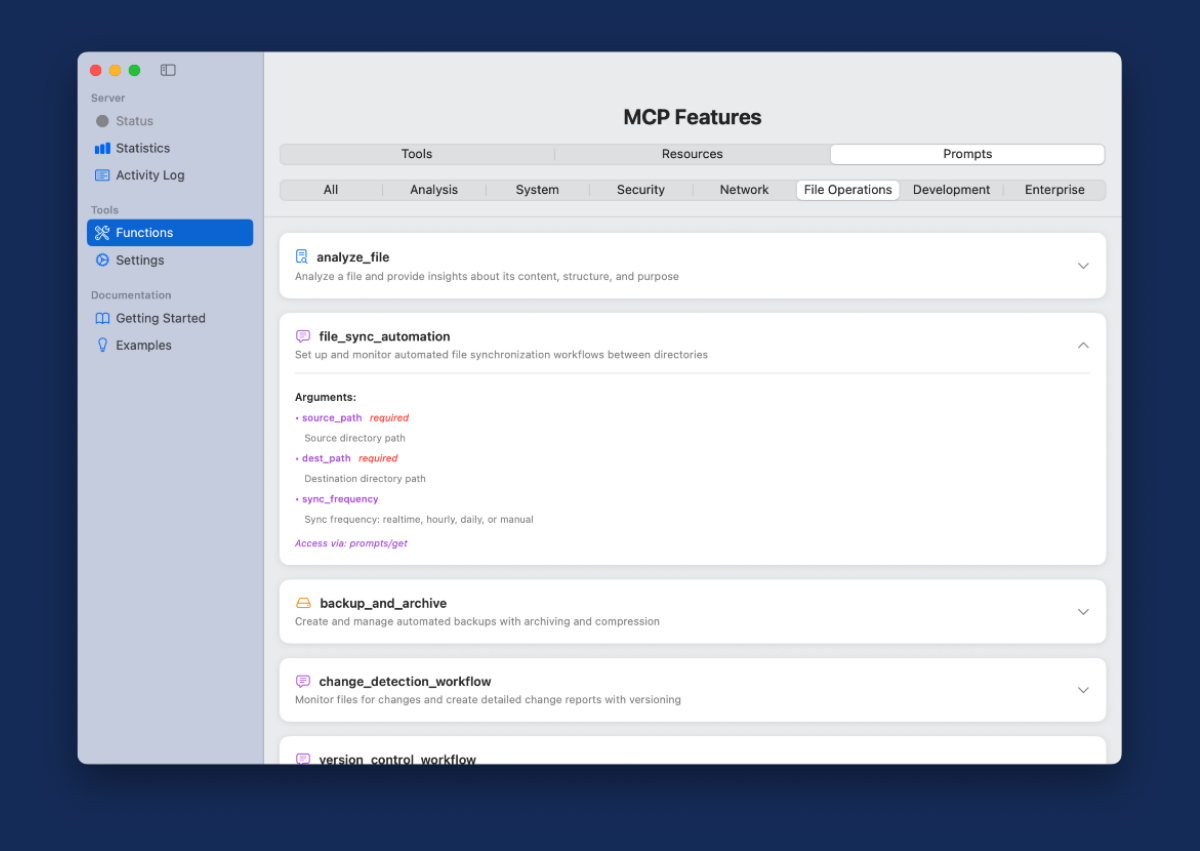The image size is (1200, 851).
Task: Click the Statistics bar chart icon
Action: [x=102, y=148]
